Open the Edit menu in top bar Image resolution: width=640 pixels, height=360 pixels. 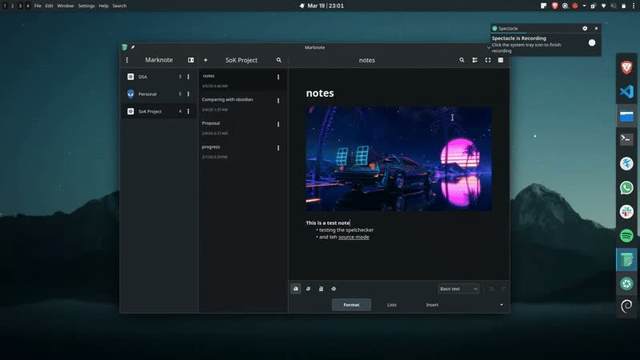(x=49, y=6)
